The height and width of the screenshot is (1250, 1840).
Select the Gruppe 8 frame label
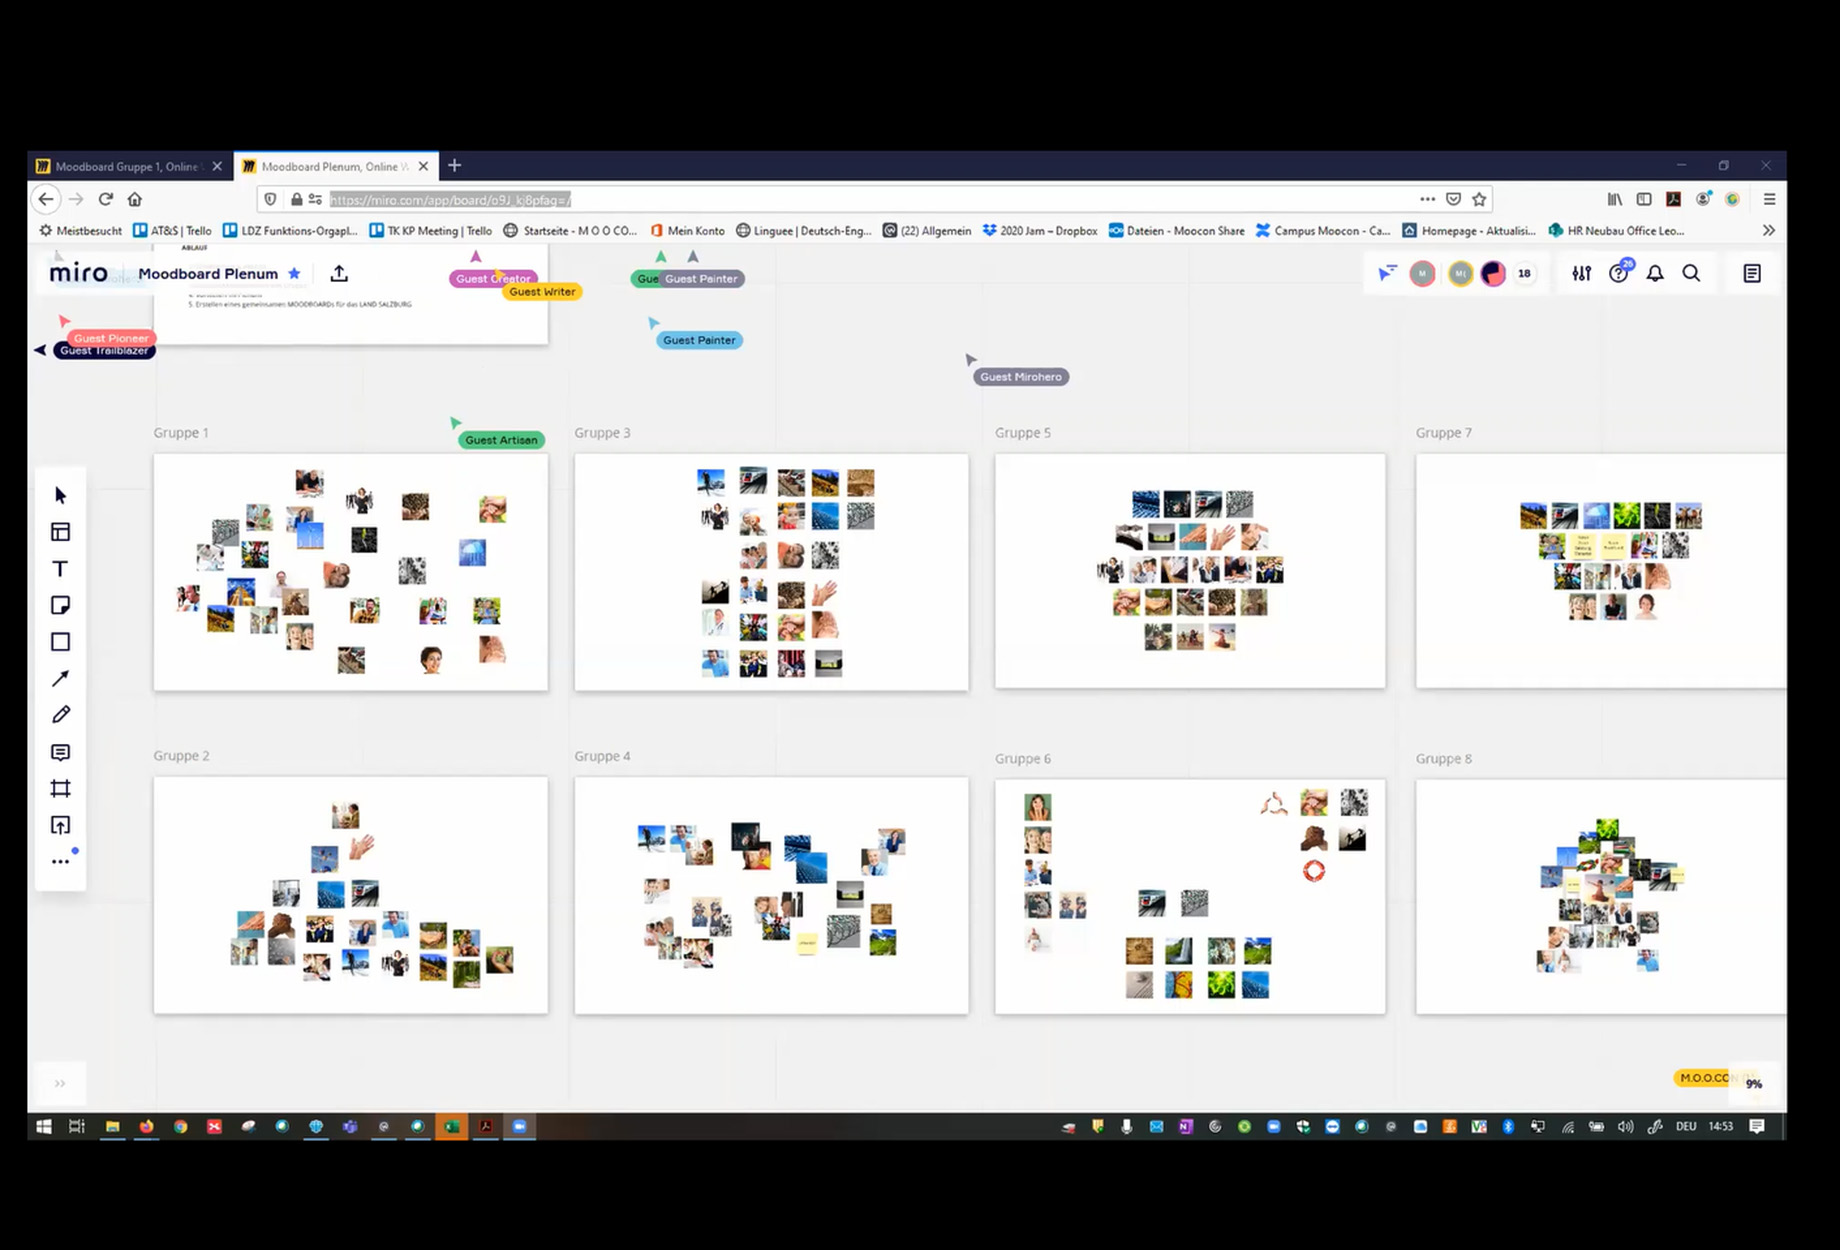point(1444,759)
